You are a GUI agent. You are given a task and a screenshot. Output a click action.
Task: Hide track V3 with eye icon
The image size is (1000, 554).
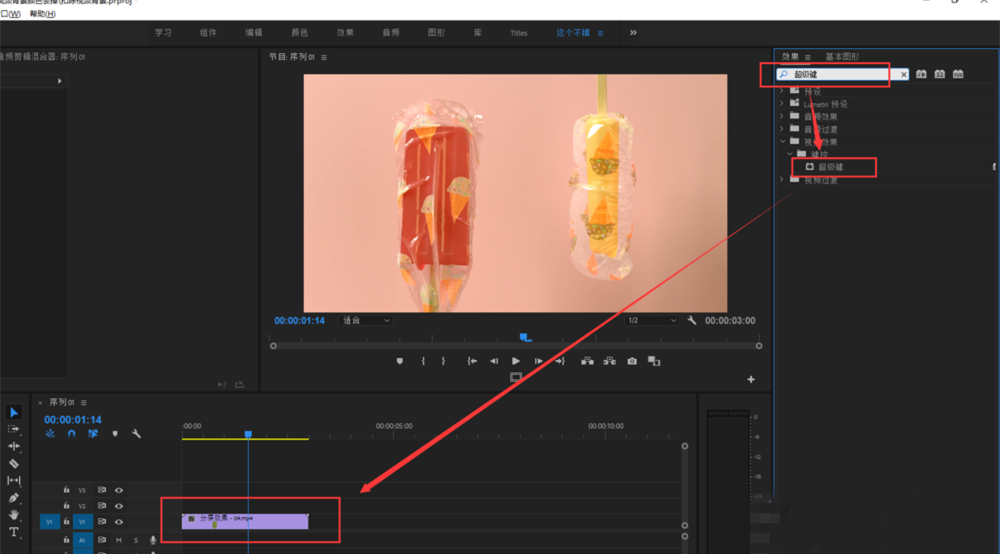[119, 490]
